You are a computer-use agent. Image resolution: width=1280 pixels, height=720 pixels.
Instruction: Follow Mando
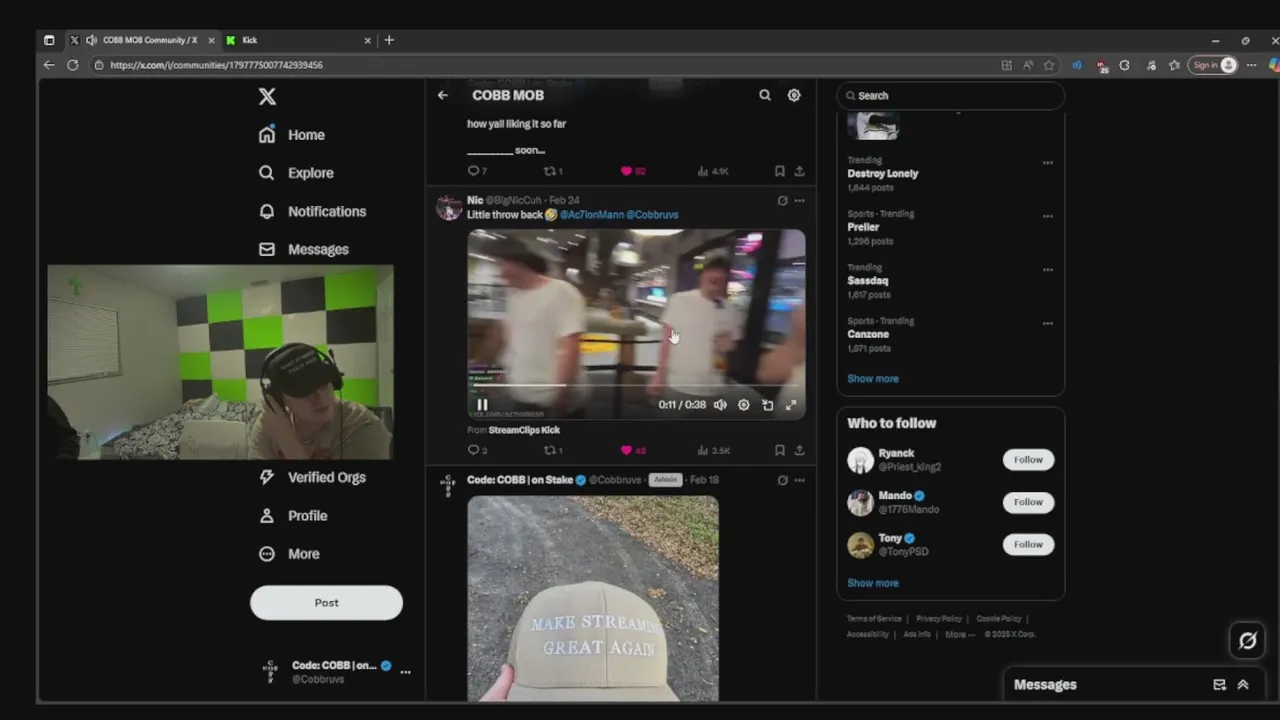[1028, 502]
